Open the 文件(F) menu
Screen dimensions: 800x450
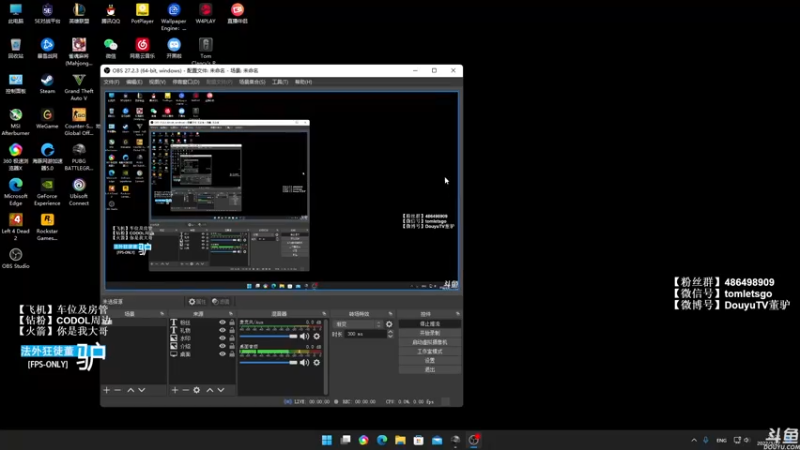(x=111, y=82)
